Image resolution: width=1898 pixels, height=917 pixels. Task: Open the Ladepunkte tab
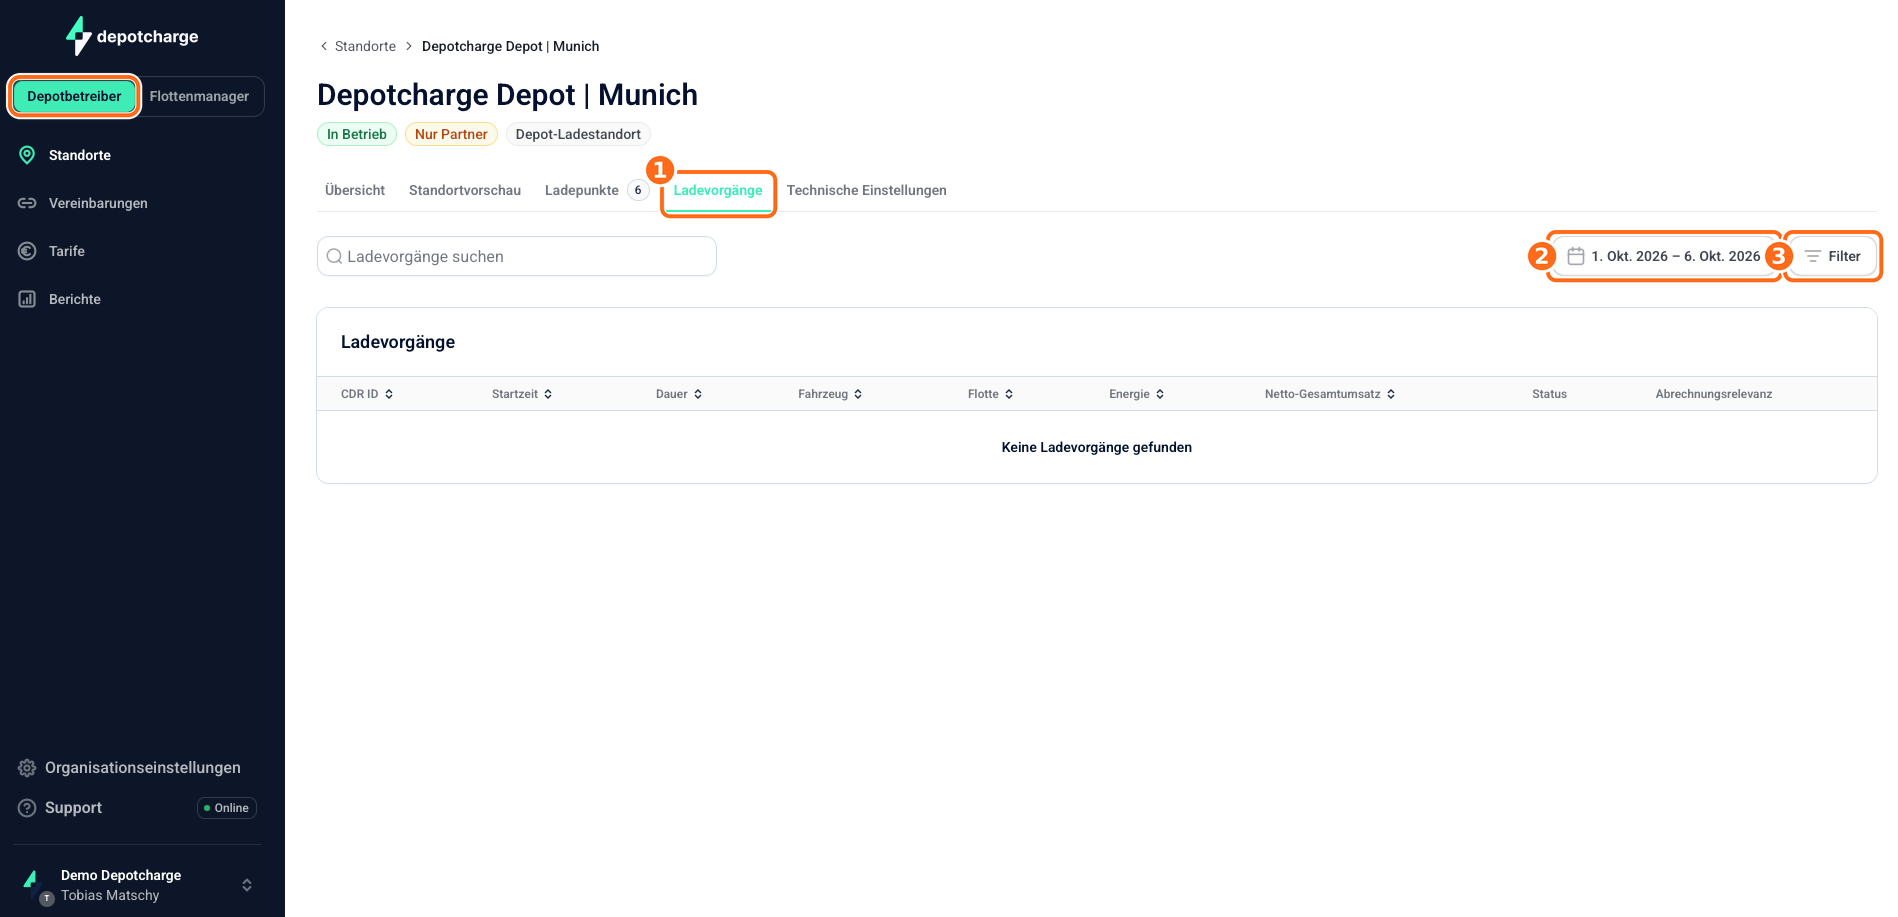[x=596, y=190]
